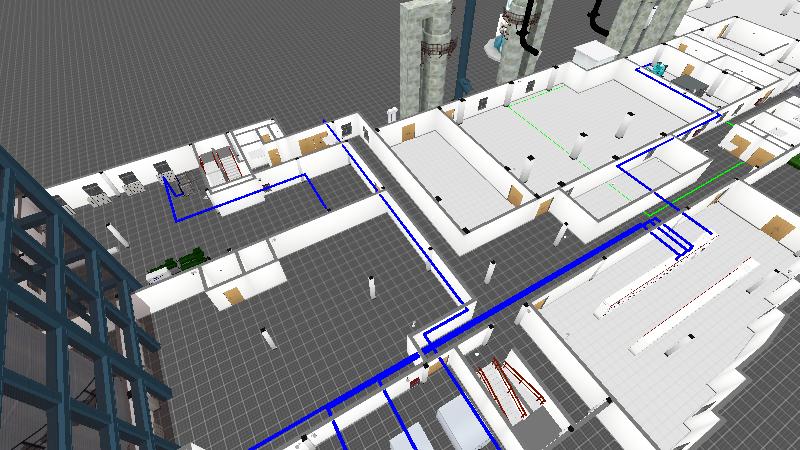Screen dimensions: 800x450
Task: Pick the staircase in the upper-left room
Action: 220,163
